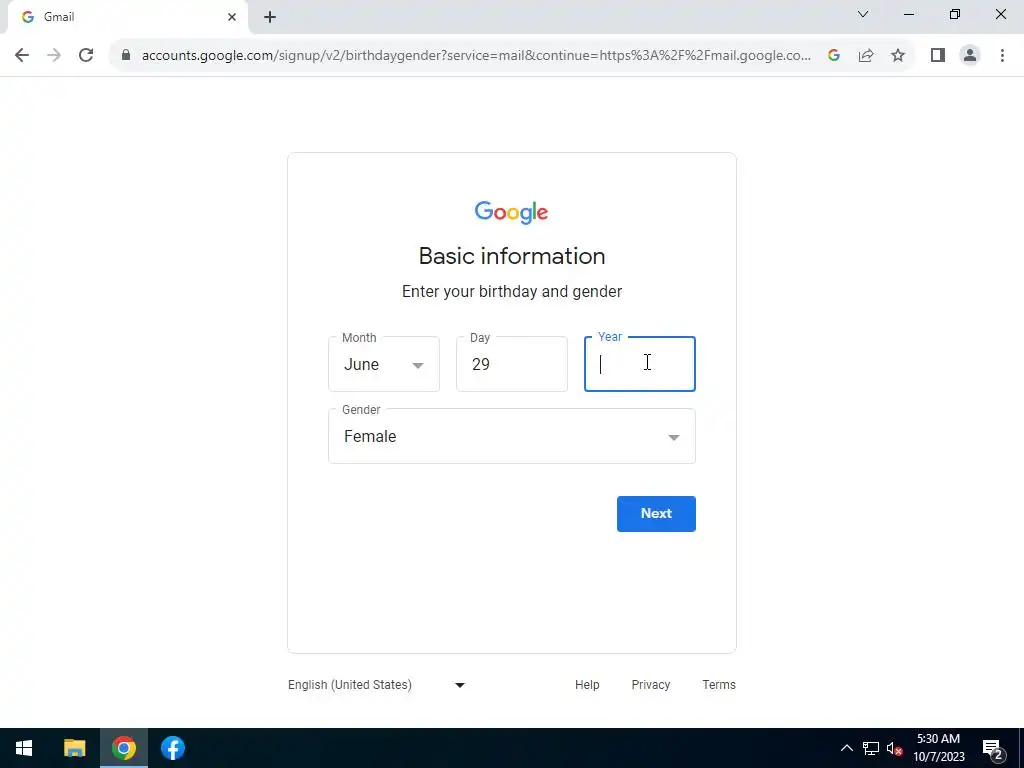Open the clock showing 5:30 AM
Screen dimensions: 1024x768
click(x=938, y=748)
